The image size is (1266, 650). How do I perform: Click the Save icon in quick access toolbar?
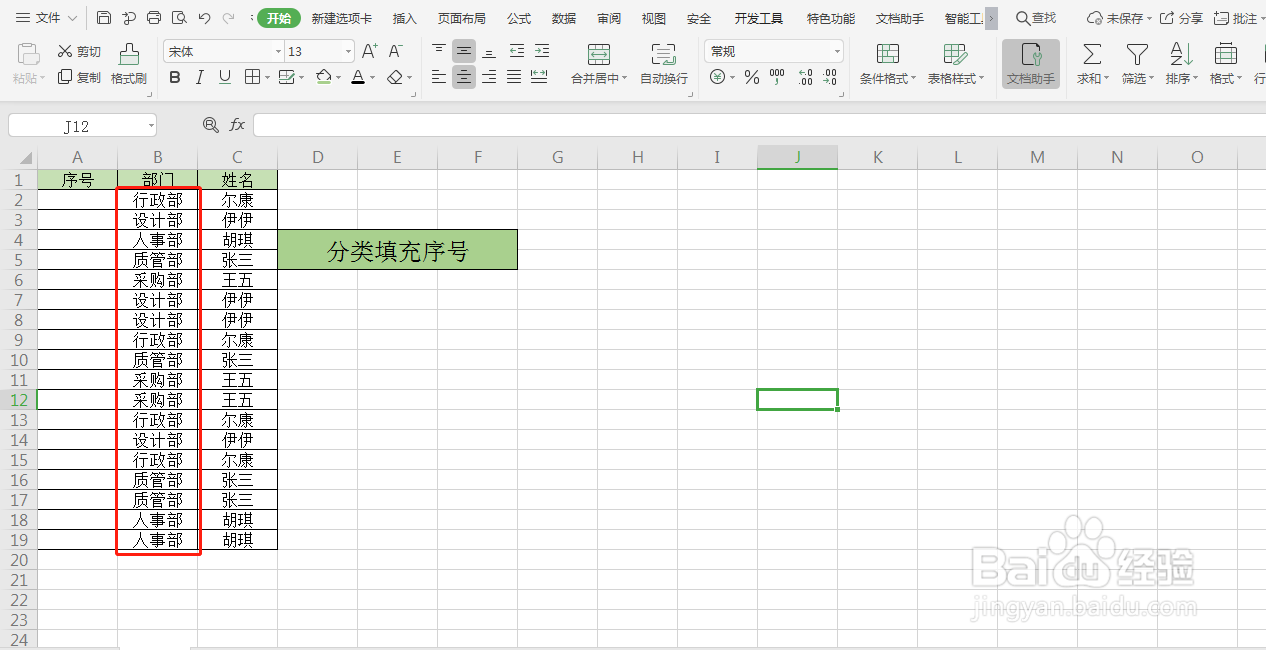[105, 18]
